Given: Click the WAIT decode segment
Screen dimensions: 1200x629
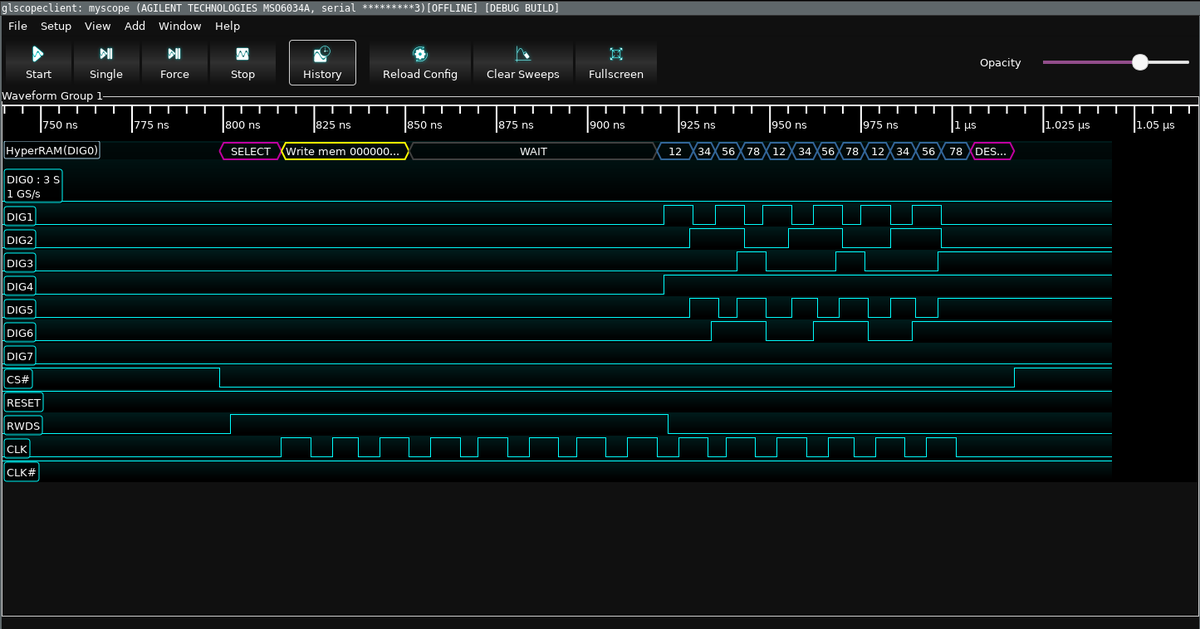Looking at the screenshot, I should 533,151.
